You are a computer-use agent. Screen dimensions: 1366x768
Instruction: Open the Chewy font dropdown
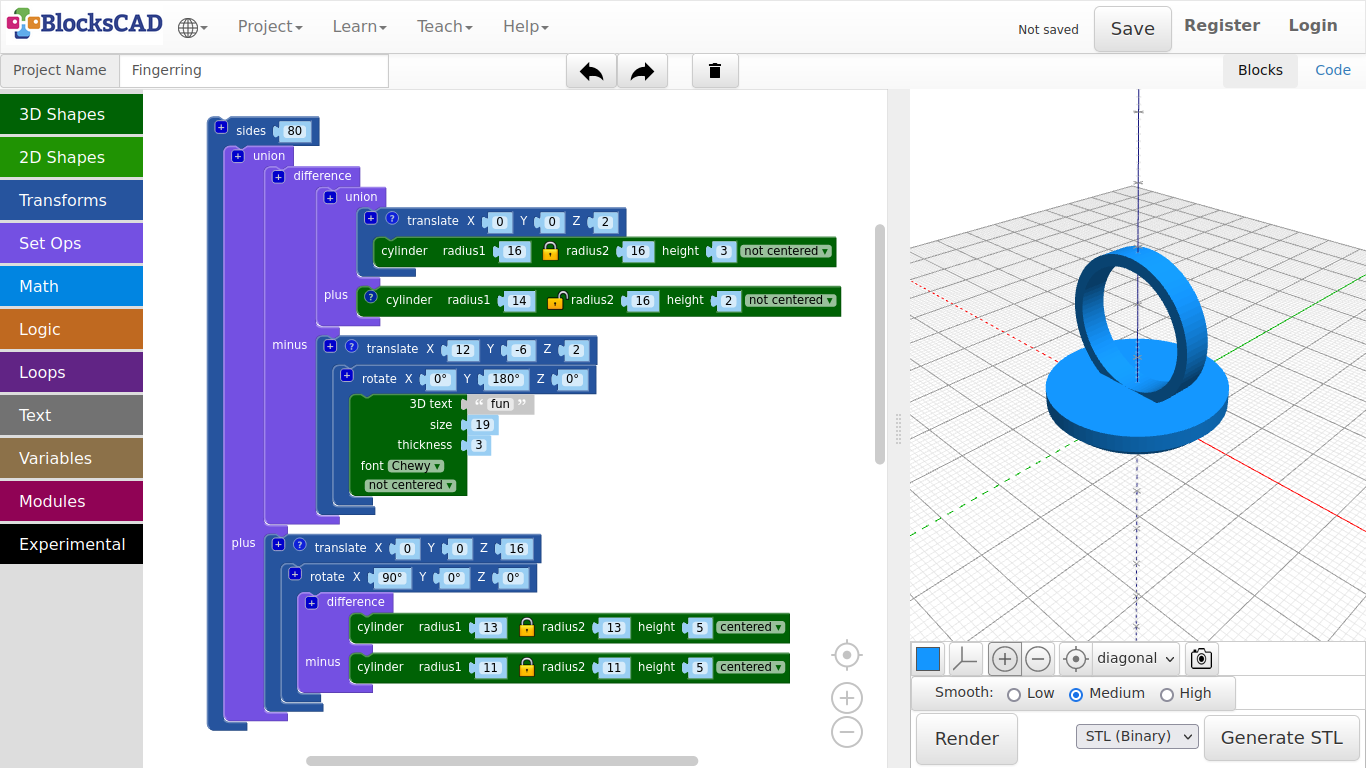click(415, 466)
